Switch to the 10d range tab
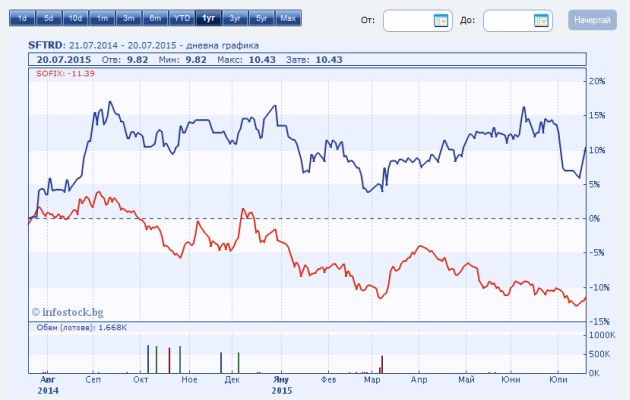The height and width of the screenshot is (400, 630). (x=75, y=18)
